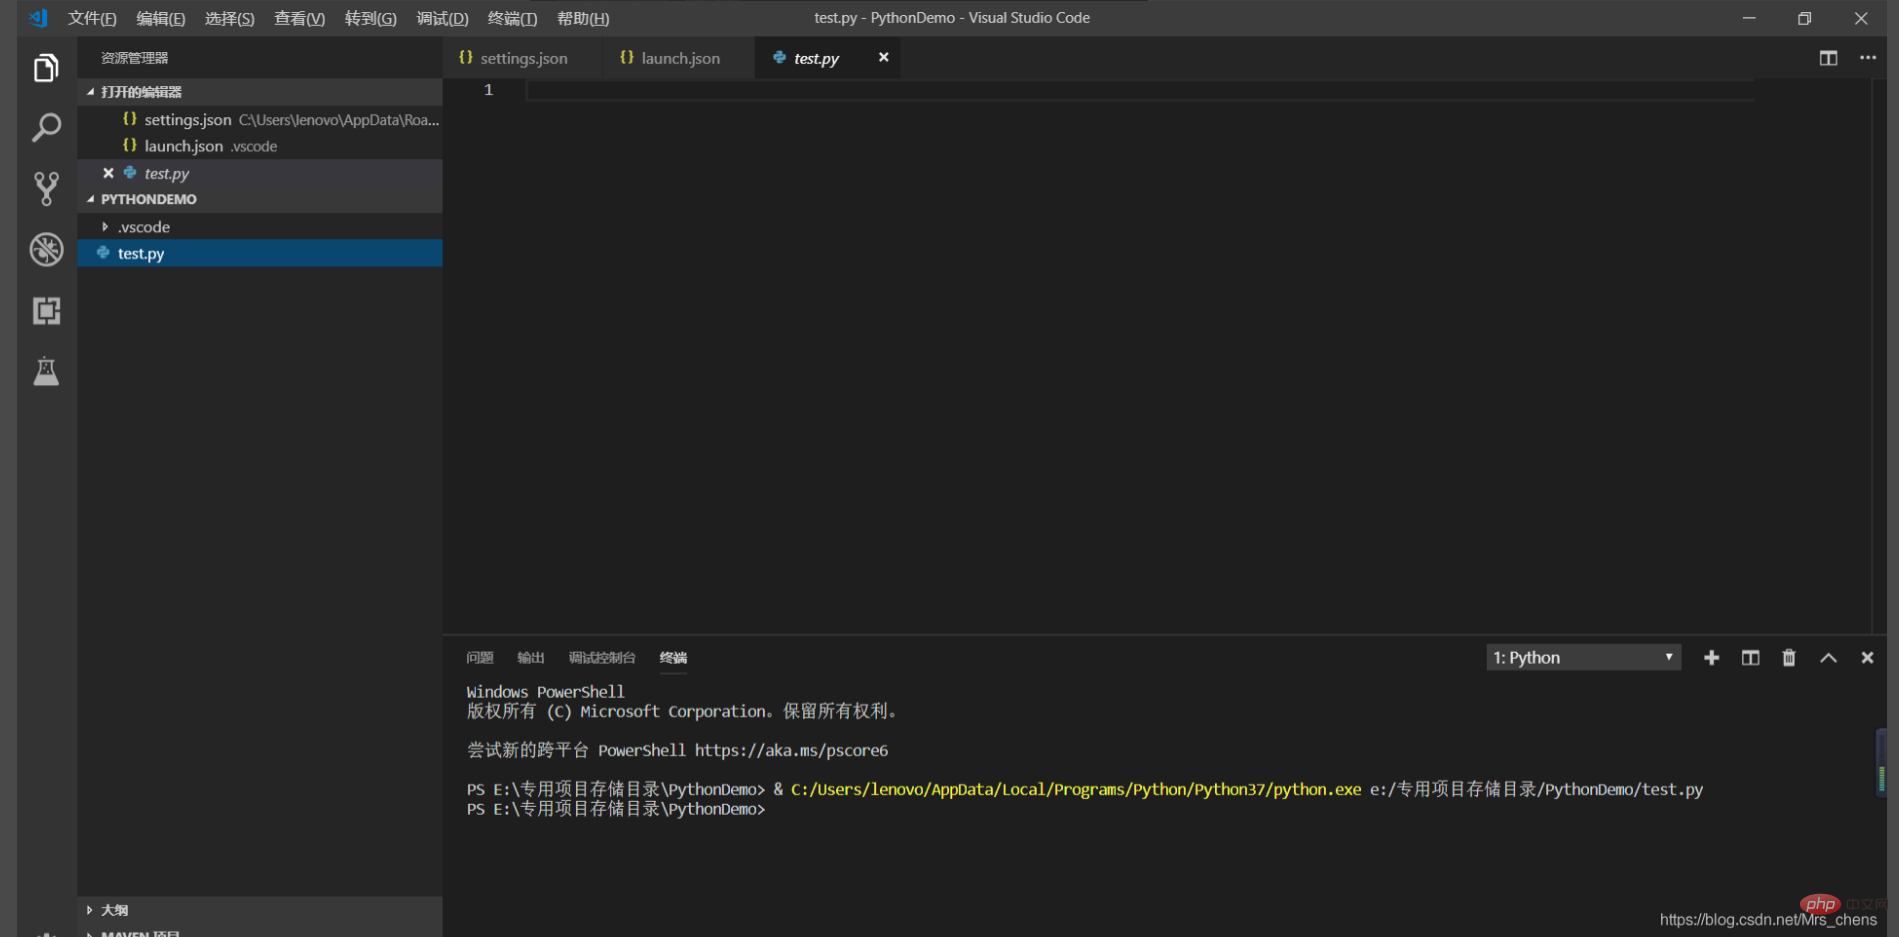Split the editor to the right

coord(1828,58)
